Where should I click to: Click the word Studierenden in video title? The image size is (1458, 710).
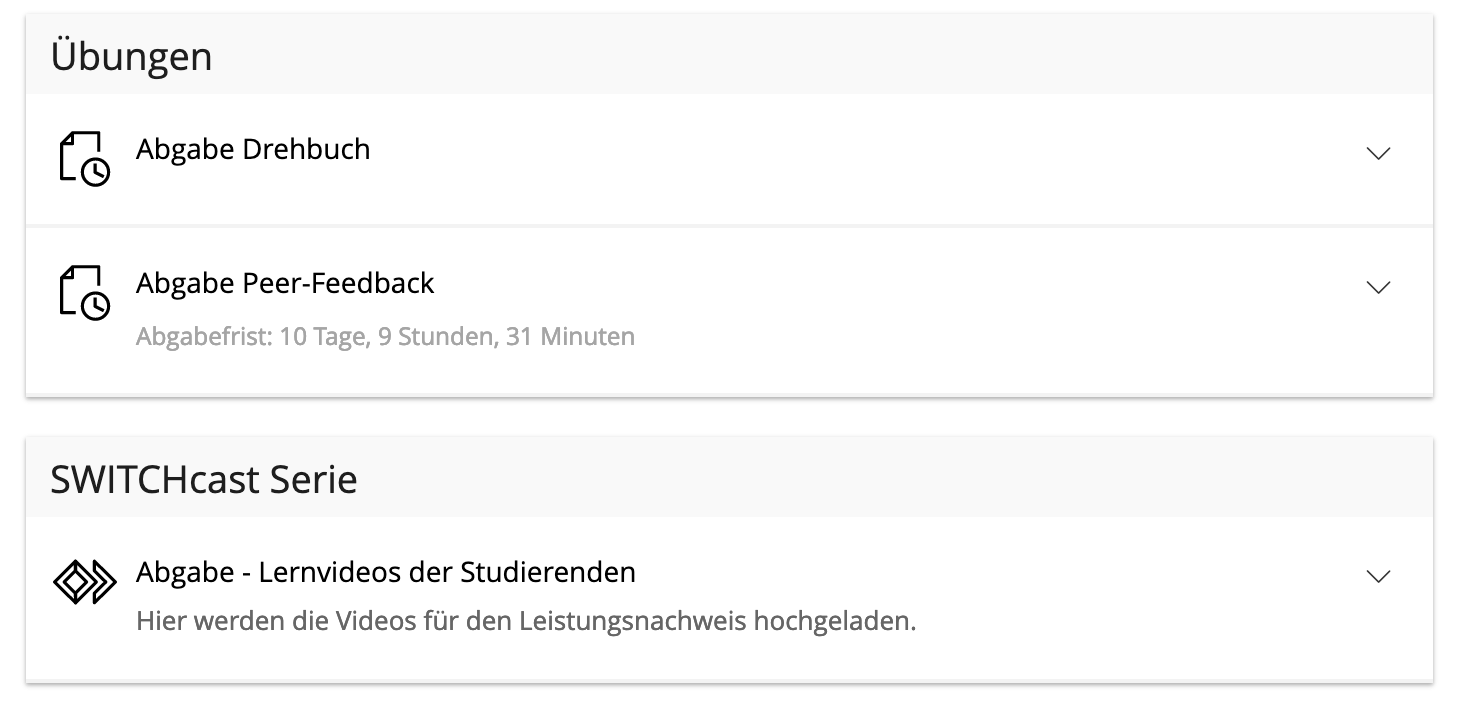pyautogui.click(x=547, y=572)
